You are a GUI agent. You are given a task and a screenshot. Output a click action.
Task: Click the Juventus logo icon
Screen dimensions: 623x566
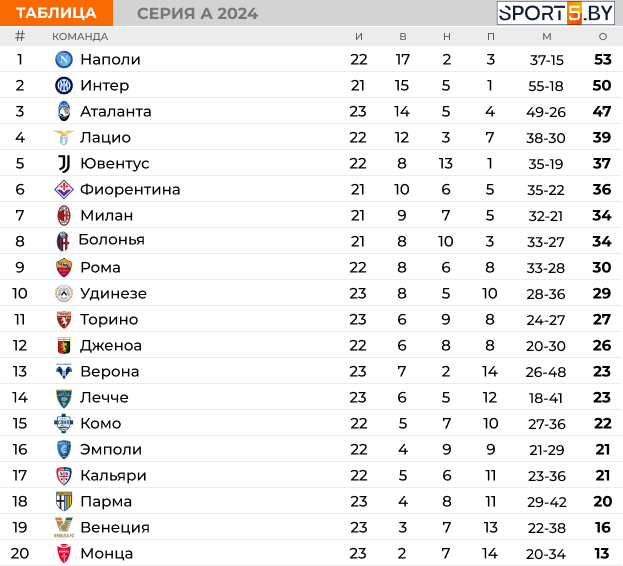[64, 163]
